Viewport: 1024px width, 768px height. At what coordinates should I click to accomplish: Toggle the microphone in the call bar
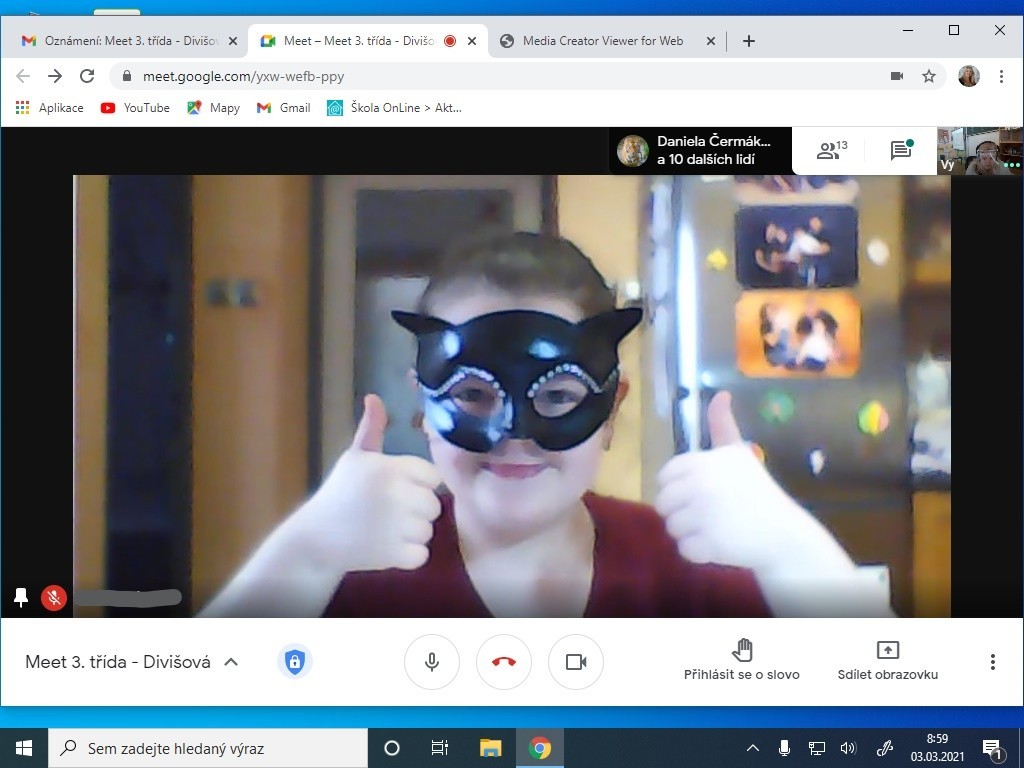pos(432,662)
